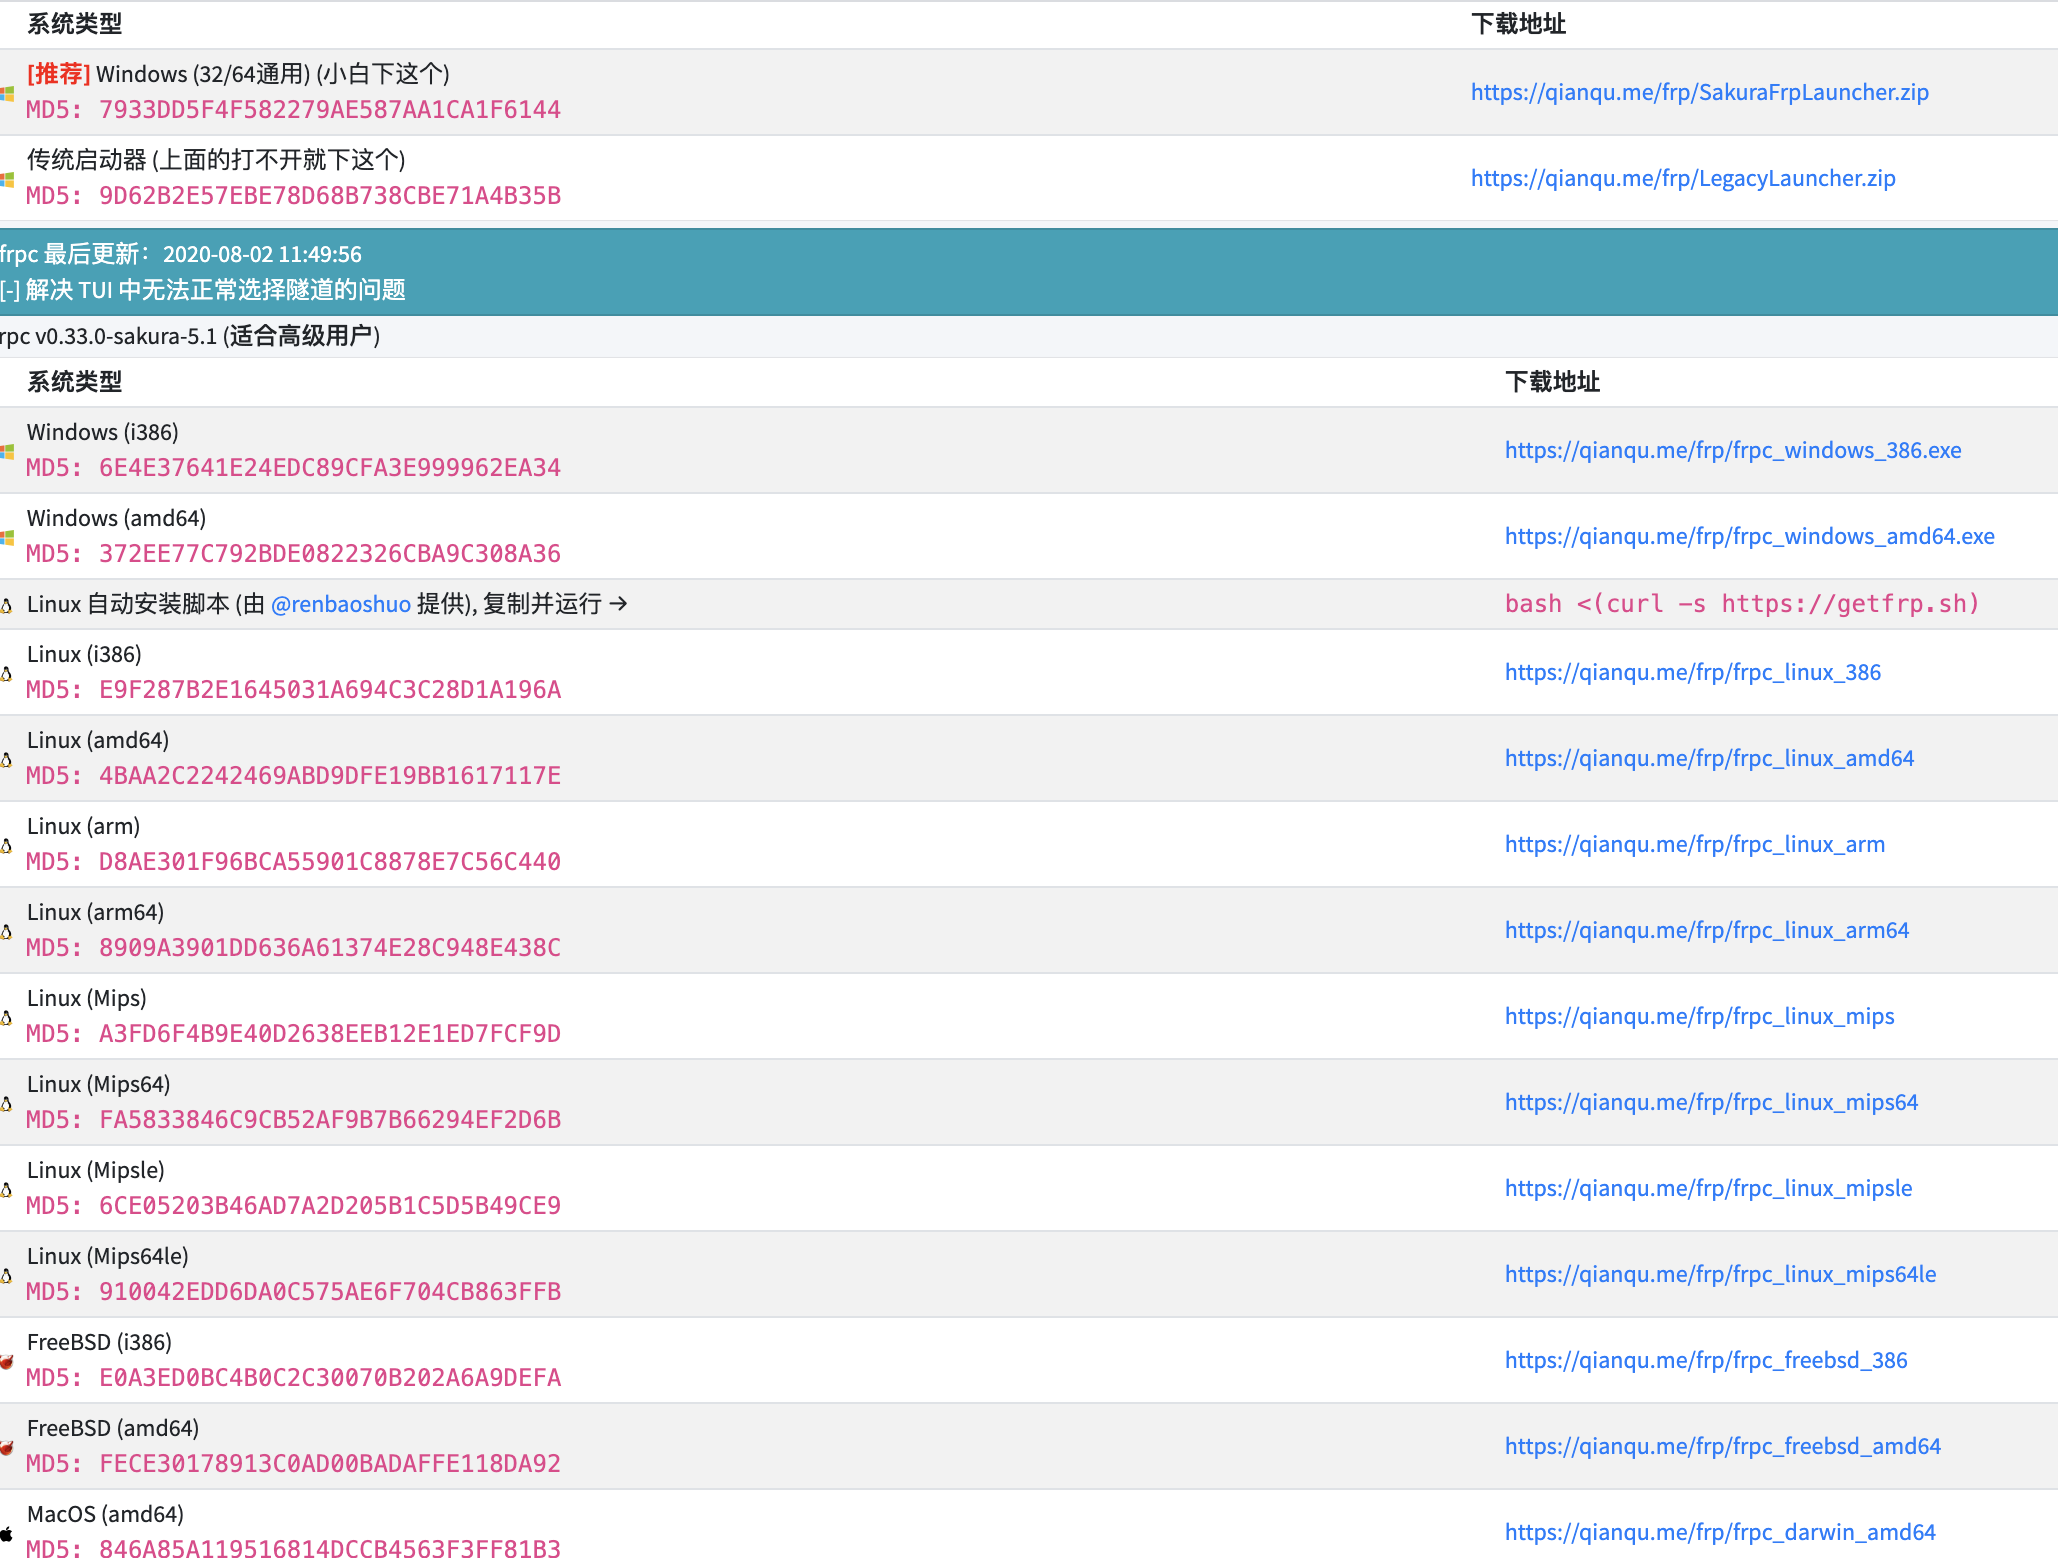Image resolution: width=2058 pixels, height=1558 pixels.
Task: Select MD5 hash A3FD6F4B9E40D2638EEB12E1ED7FCF9D
Action: 330,1034
